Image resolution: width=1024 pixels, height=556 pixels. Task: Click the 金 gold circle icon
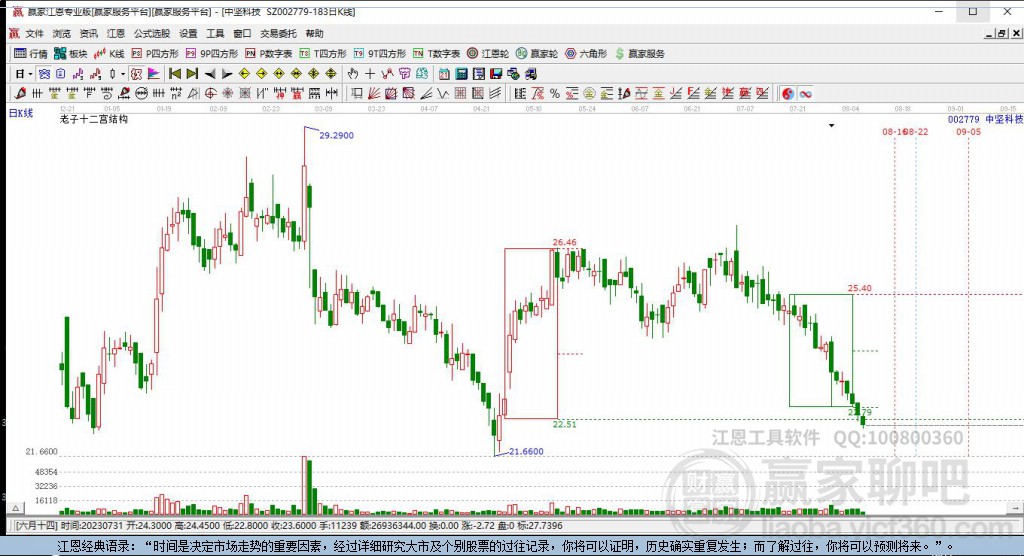tap(589, 93)
